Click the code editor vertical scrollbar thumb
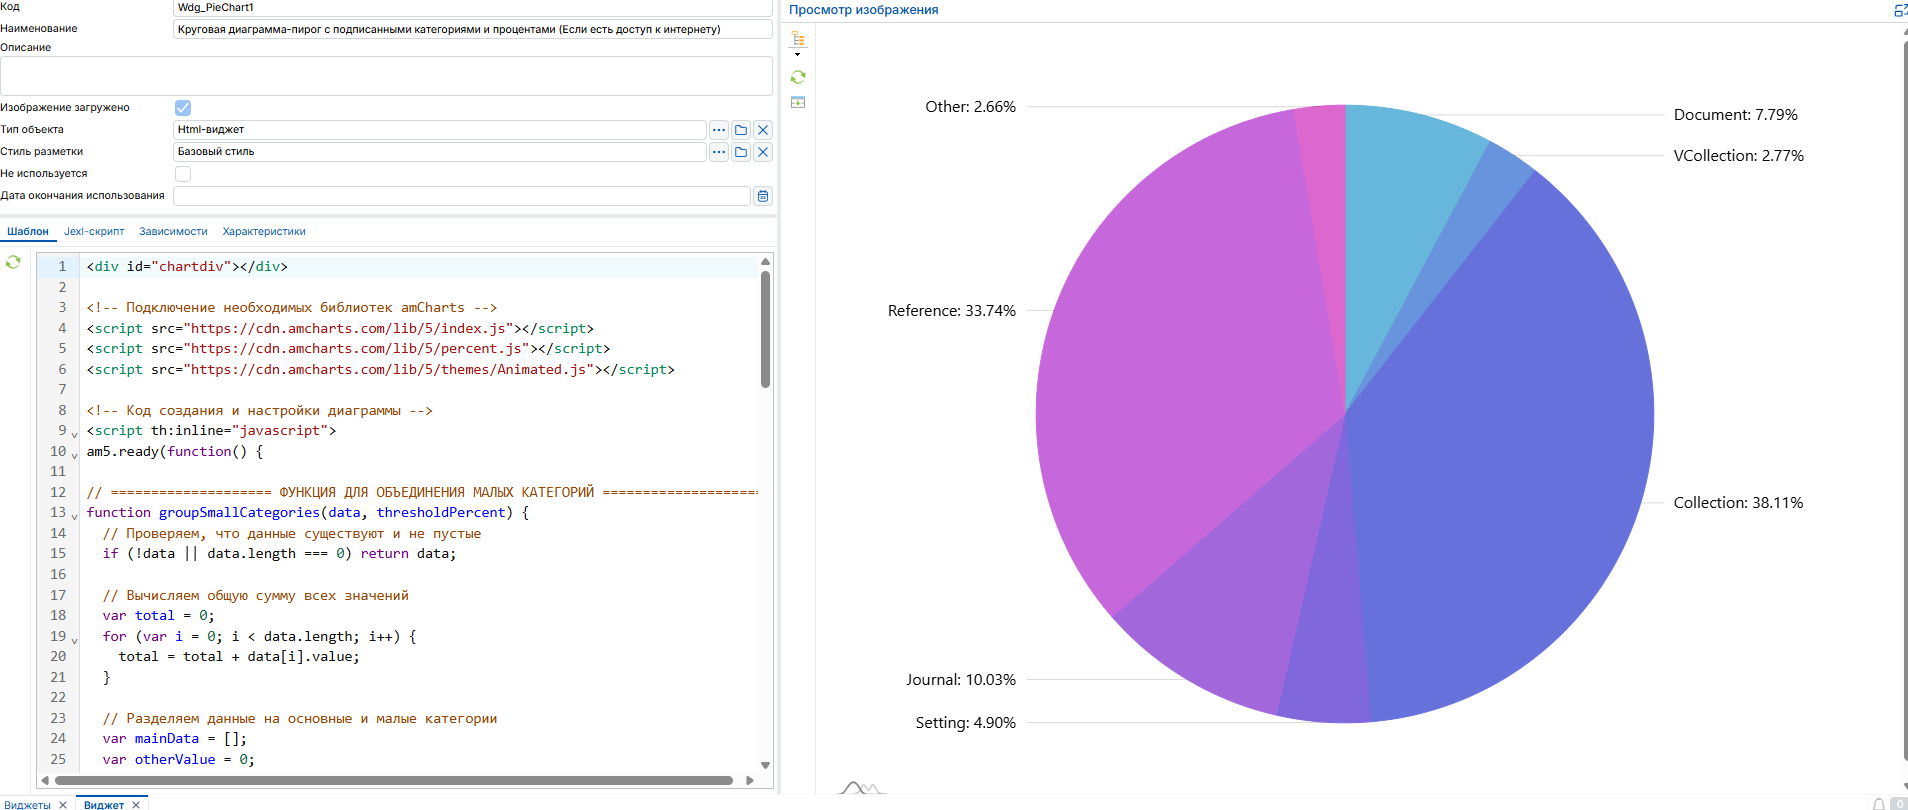This screenshot has width=1908, height=810. click(765, 328)
